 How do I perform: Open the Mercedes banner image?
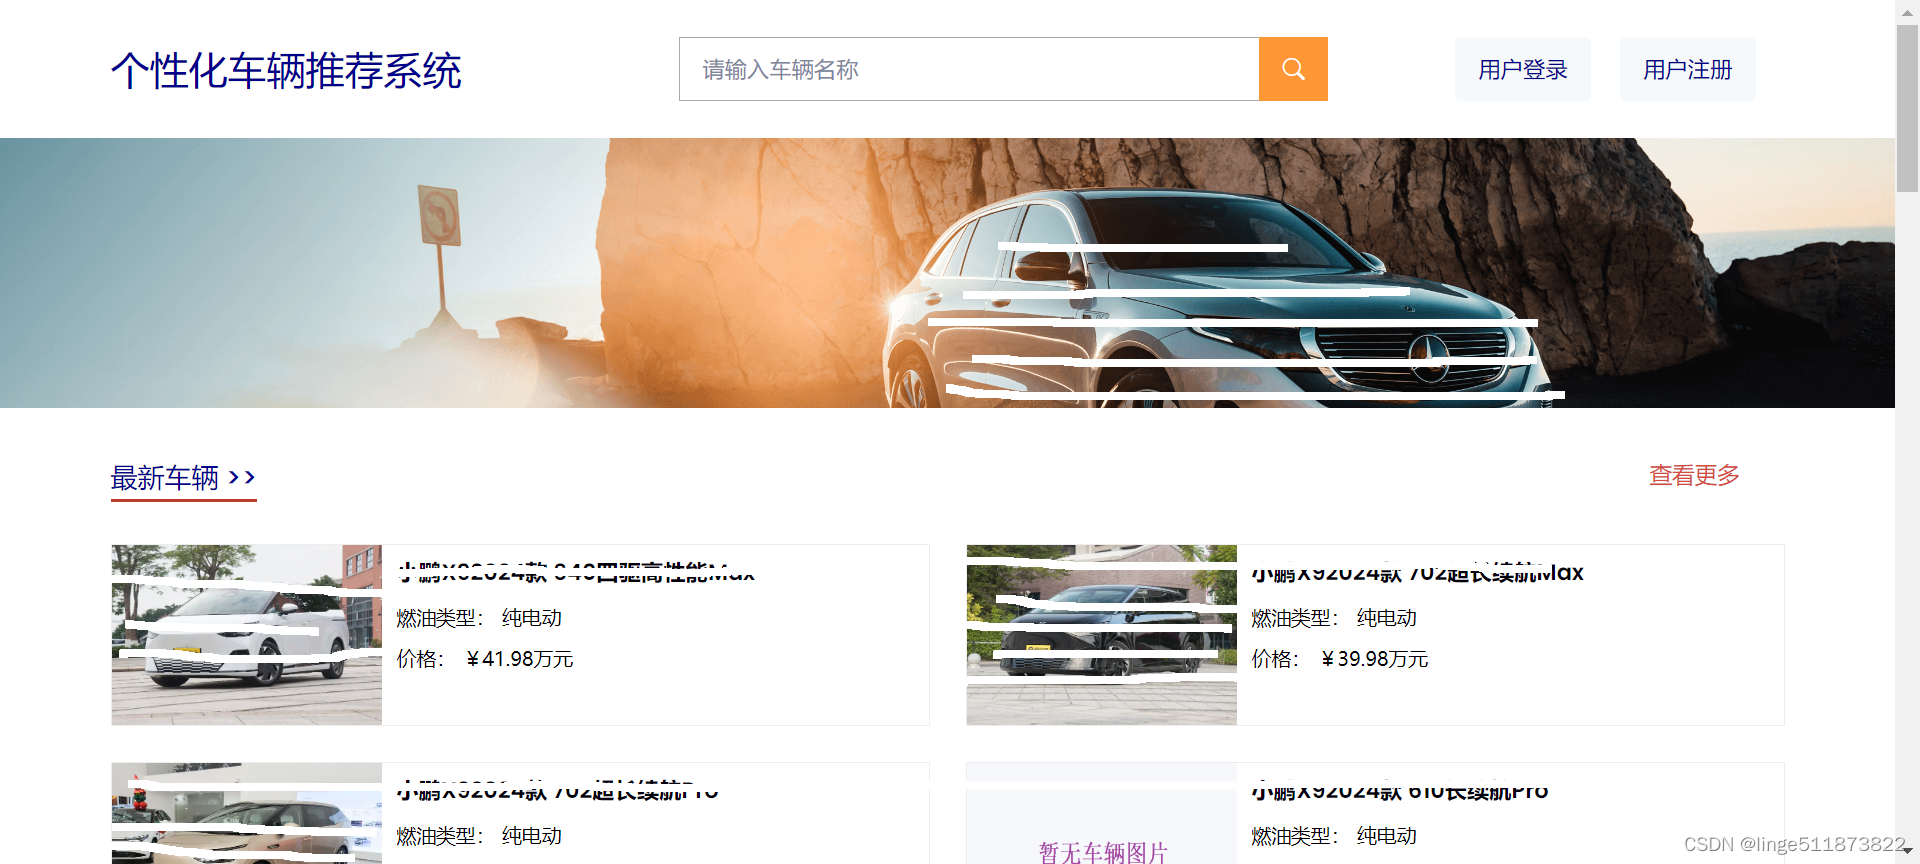coord(947,273)
